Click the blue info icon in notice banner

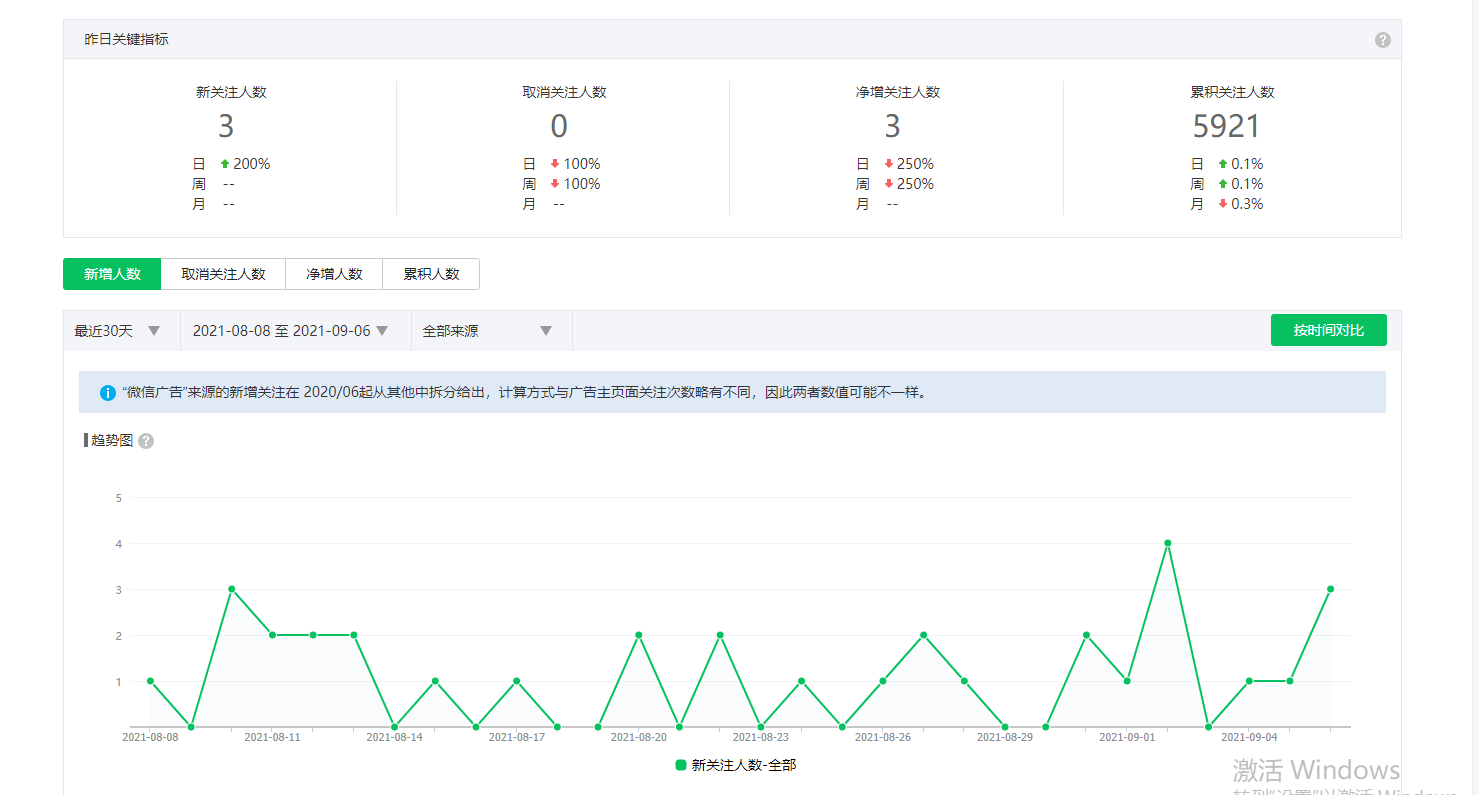[x=108, y=393]
